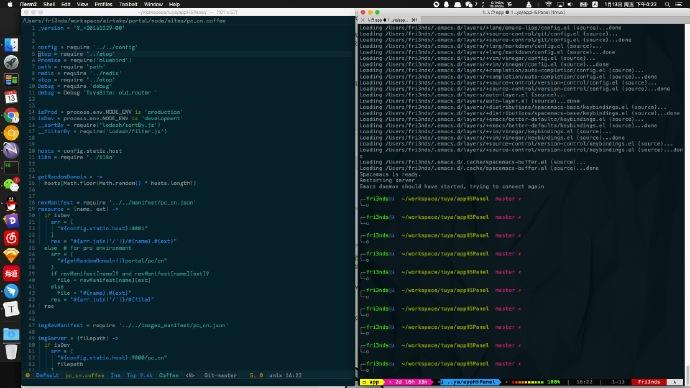This screenshot has height=388, width=690.
Task: Open Notification Center icon in menu bar
Action: point(680,4)
